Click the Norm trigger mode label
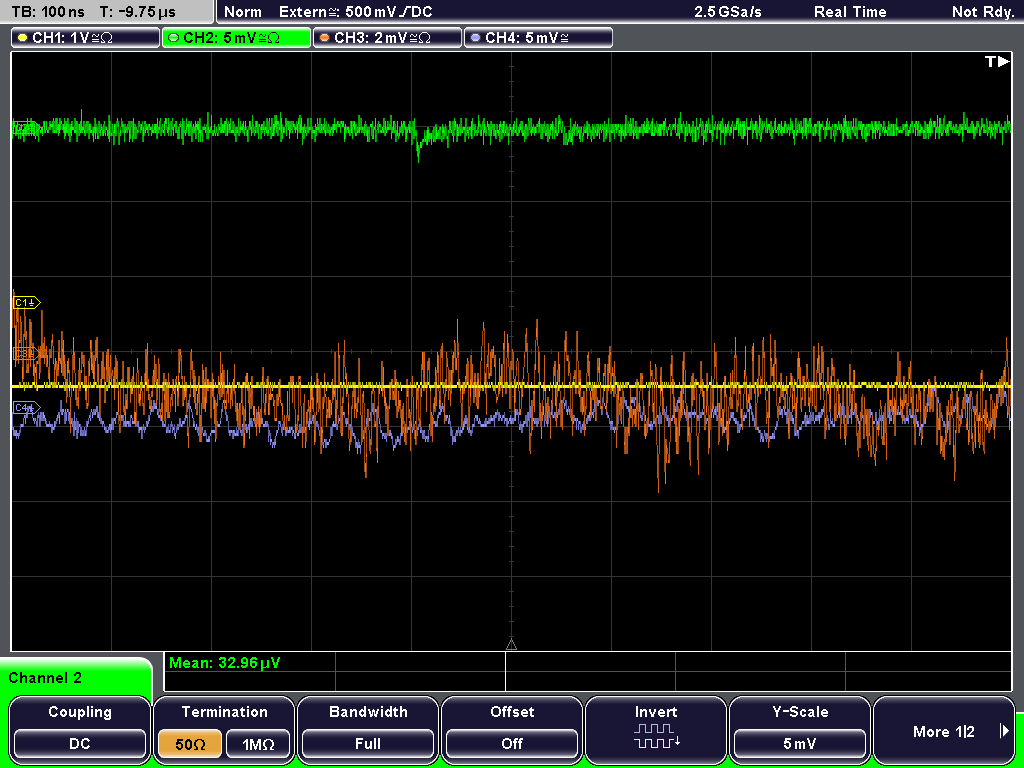Image resolution: width=1024 pixels, height=768 pixels. 243,12
